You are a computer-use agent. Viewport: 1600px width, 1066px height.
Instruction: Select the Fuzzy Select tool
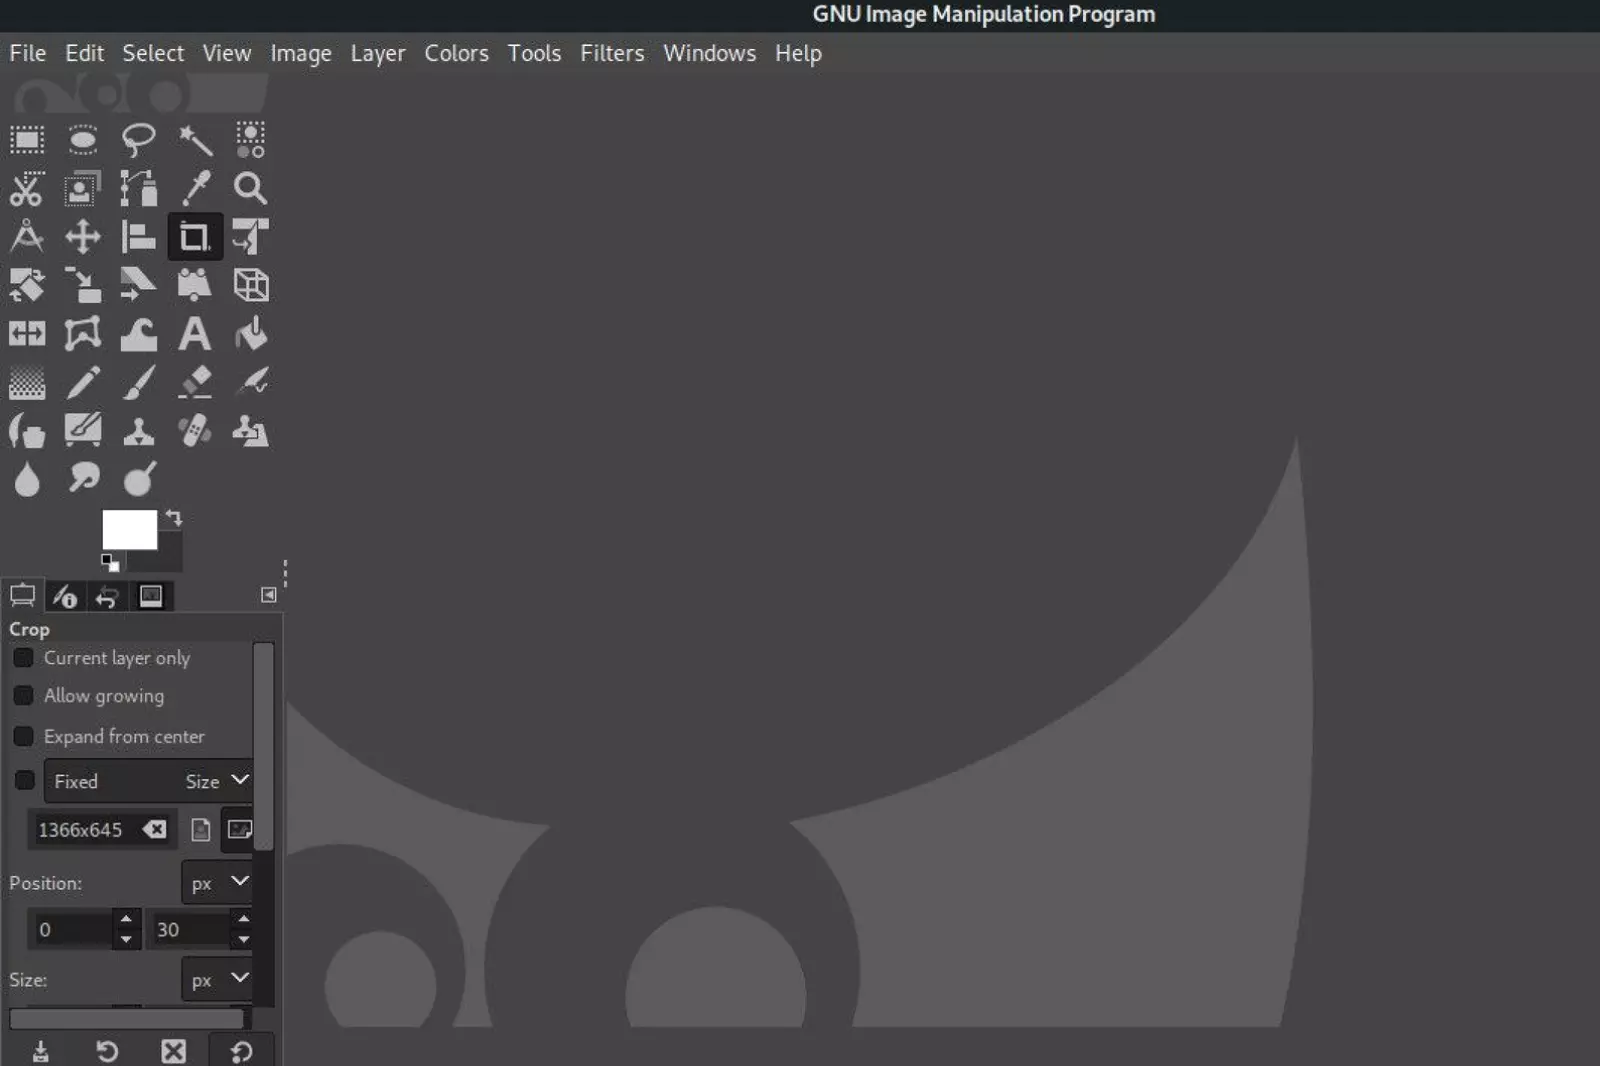(196, 140)
